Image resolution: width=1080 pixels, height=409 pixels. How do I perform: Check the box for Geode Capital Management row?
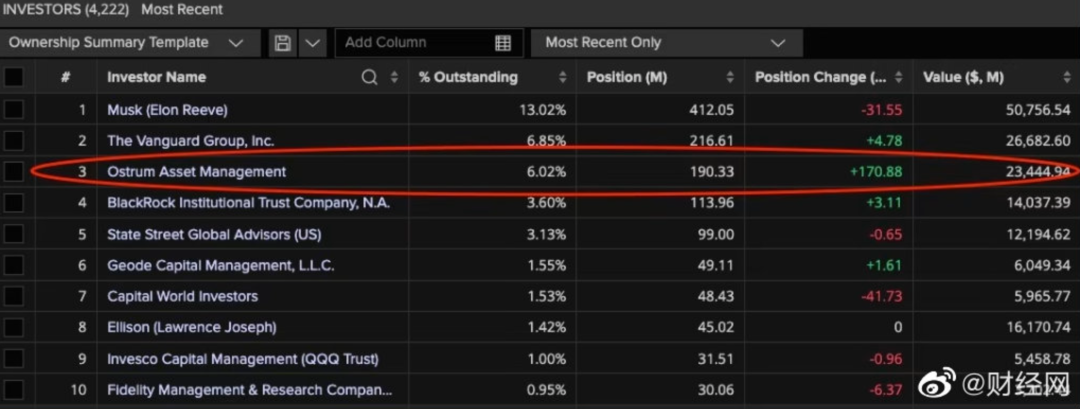pyautogui.click(x=14, y=265)
